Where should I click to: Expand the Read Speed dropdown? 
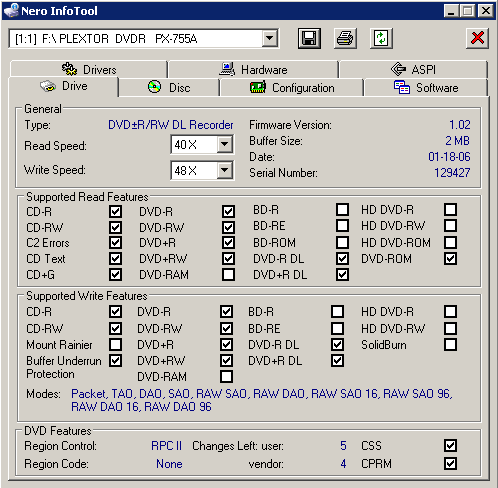(x=225, y=144)
